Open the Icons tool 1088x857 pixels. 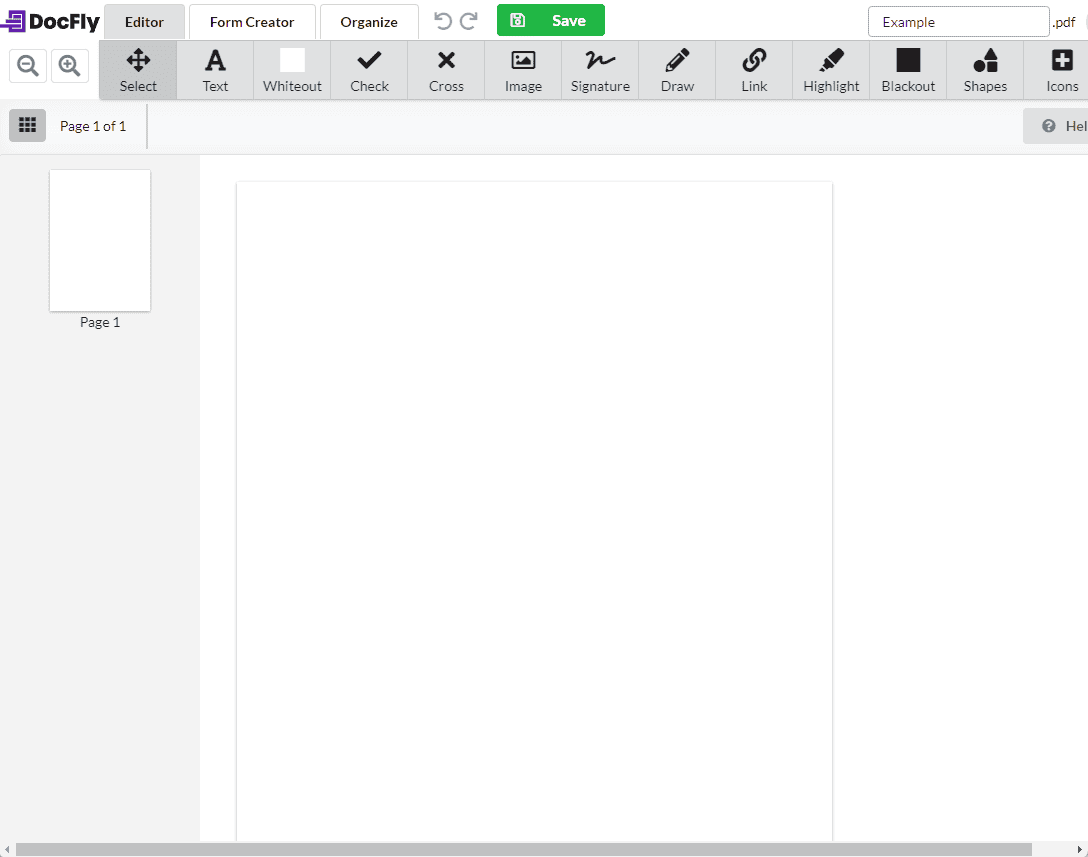click(1062, 70)
